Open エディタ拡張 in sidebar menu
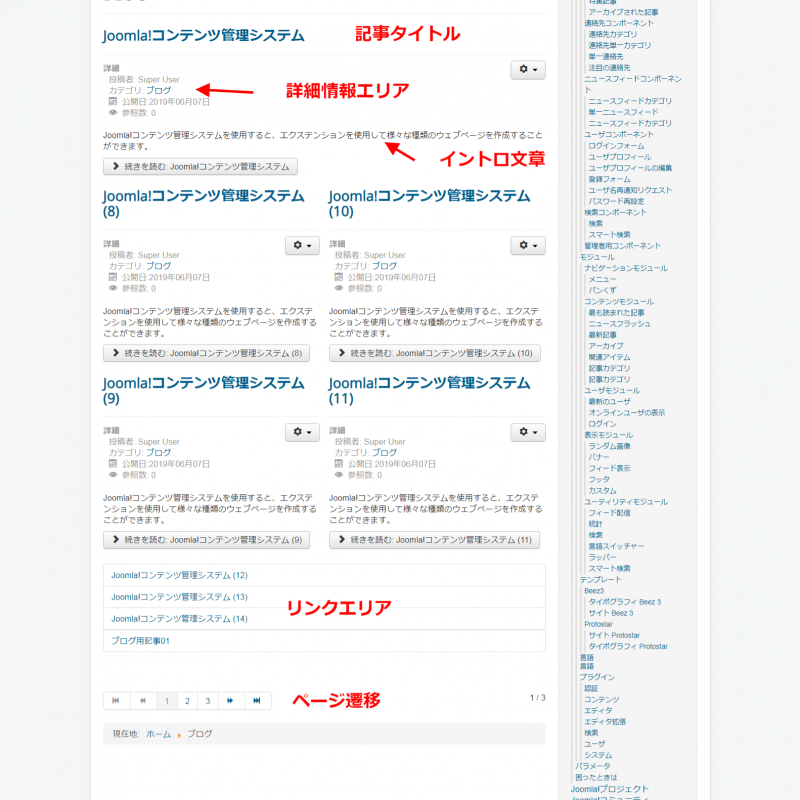This screenshot has height=800, width=800. click(605, 722)
